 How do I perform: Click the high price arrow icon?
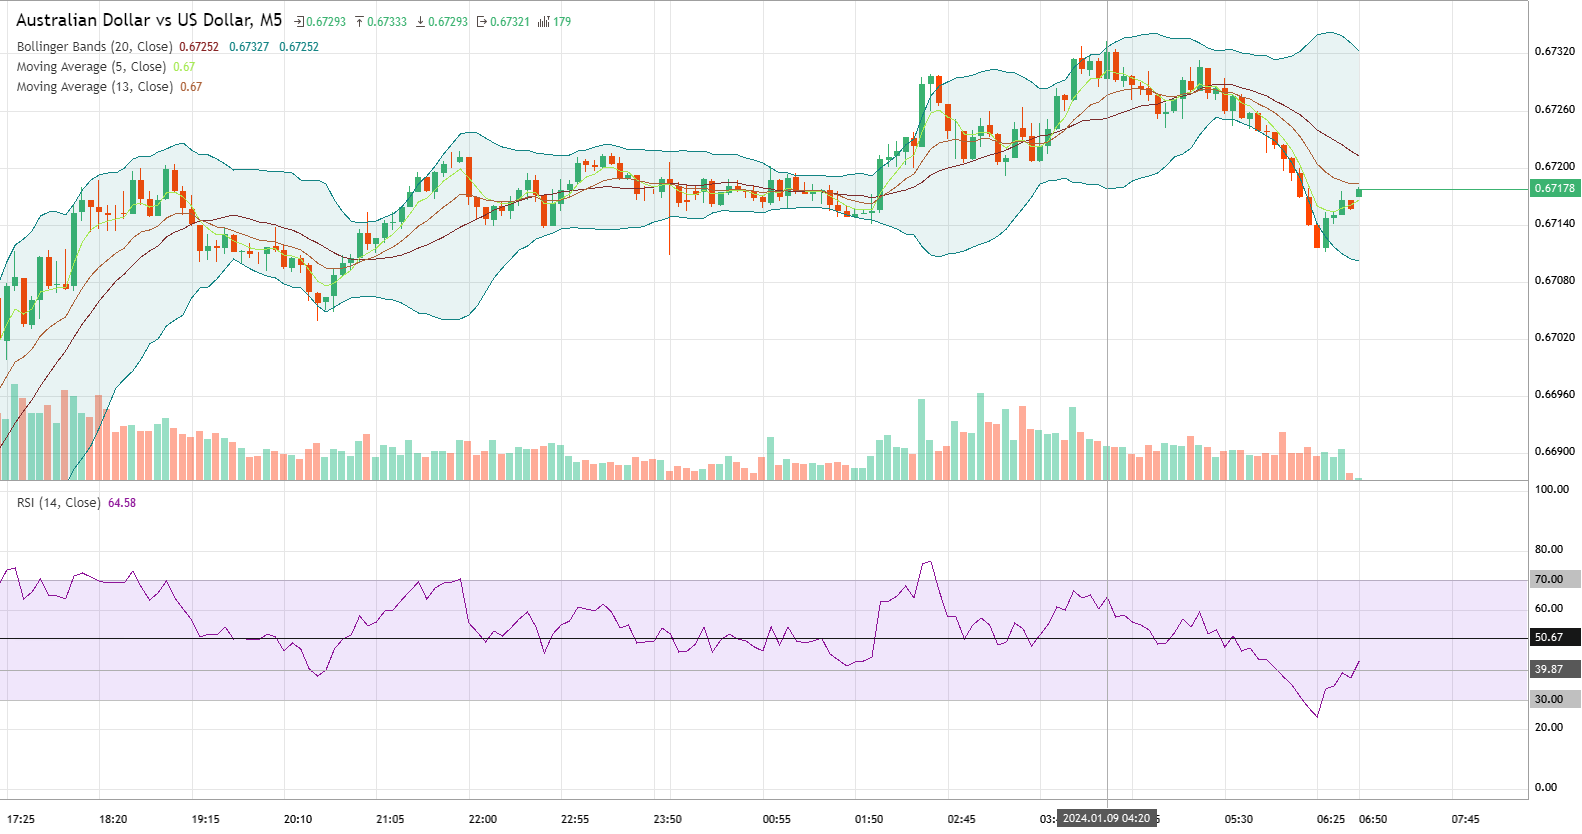(x=359, y=22)
